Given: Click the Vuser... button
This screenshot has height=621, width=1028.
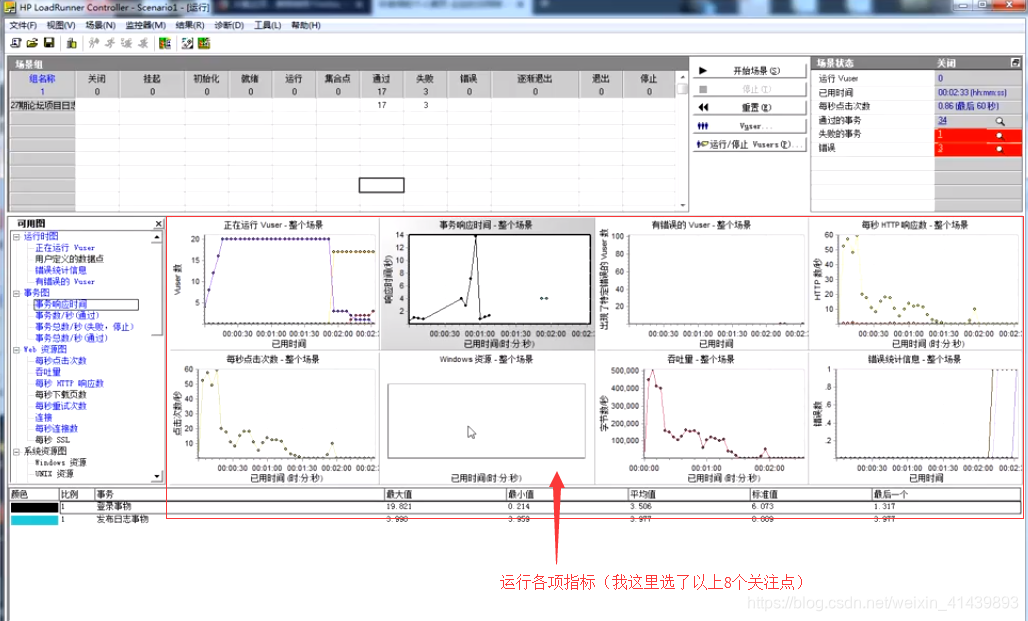Looking at the screenshot, I should click(750, 126).
